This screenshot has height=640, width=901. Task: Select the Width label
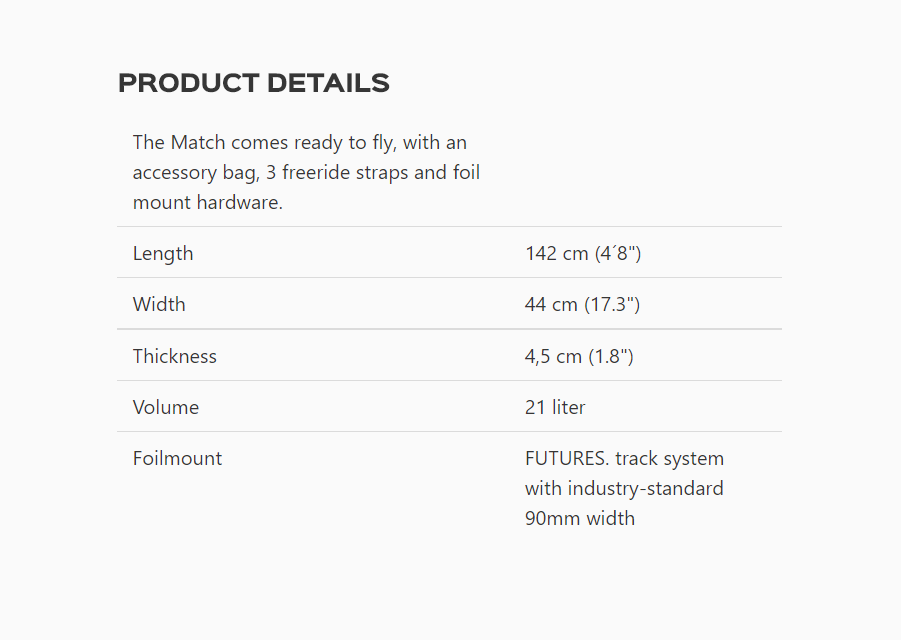click(159, 304)
